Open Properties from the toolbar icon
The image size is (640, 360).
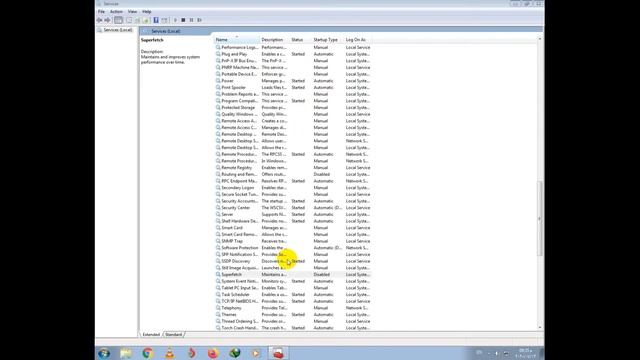click(129, 20)
